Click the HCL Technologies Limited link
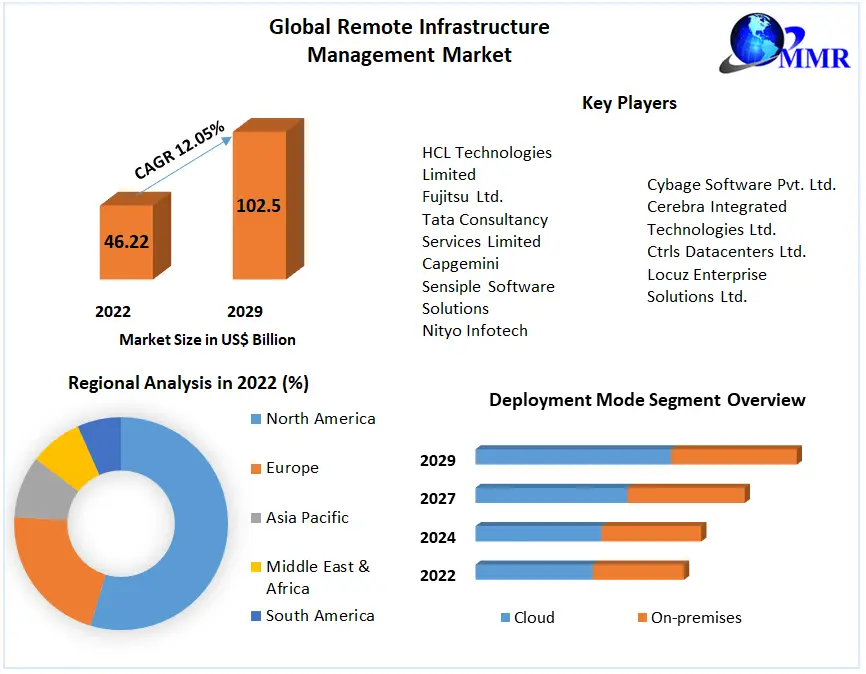866x674 pixels. pyautogui.click(x=487, y=163)
